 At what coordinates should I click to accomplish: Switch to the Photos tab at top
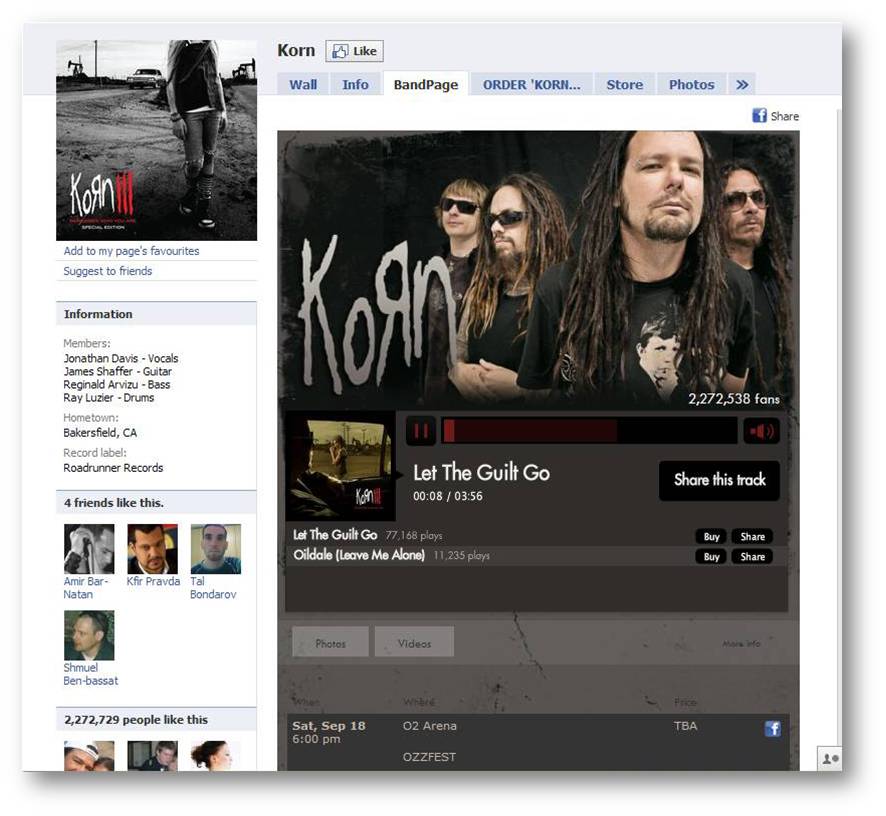692,84
